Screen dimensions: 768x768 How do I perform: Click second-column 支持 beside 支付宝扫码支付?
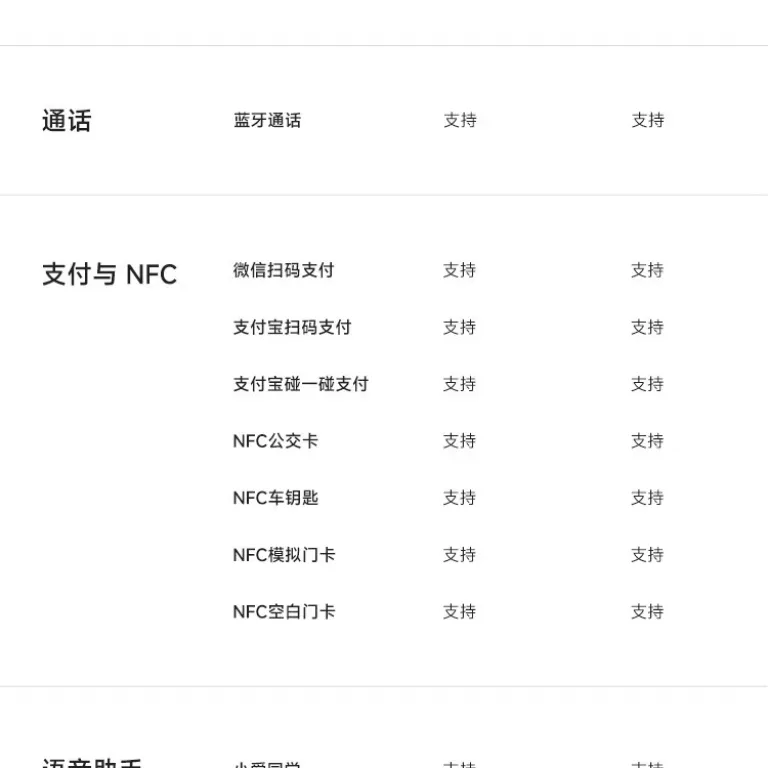pyautogui.click(x=647, y=327)
